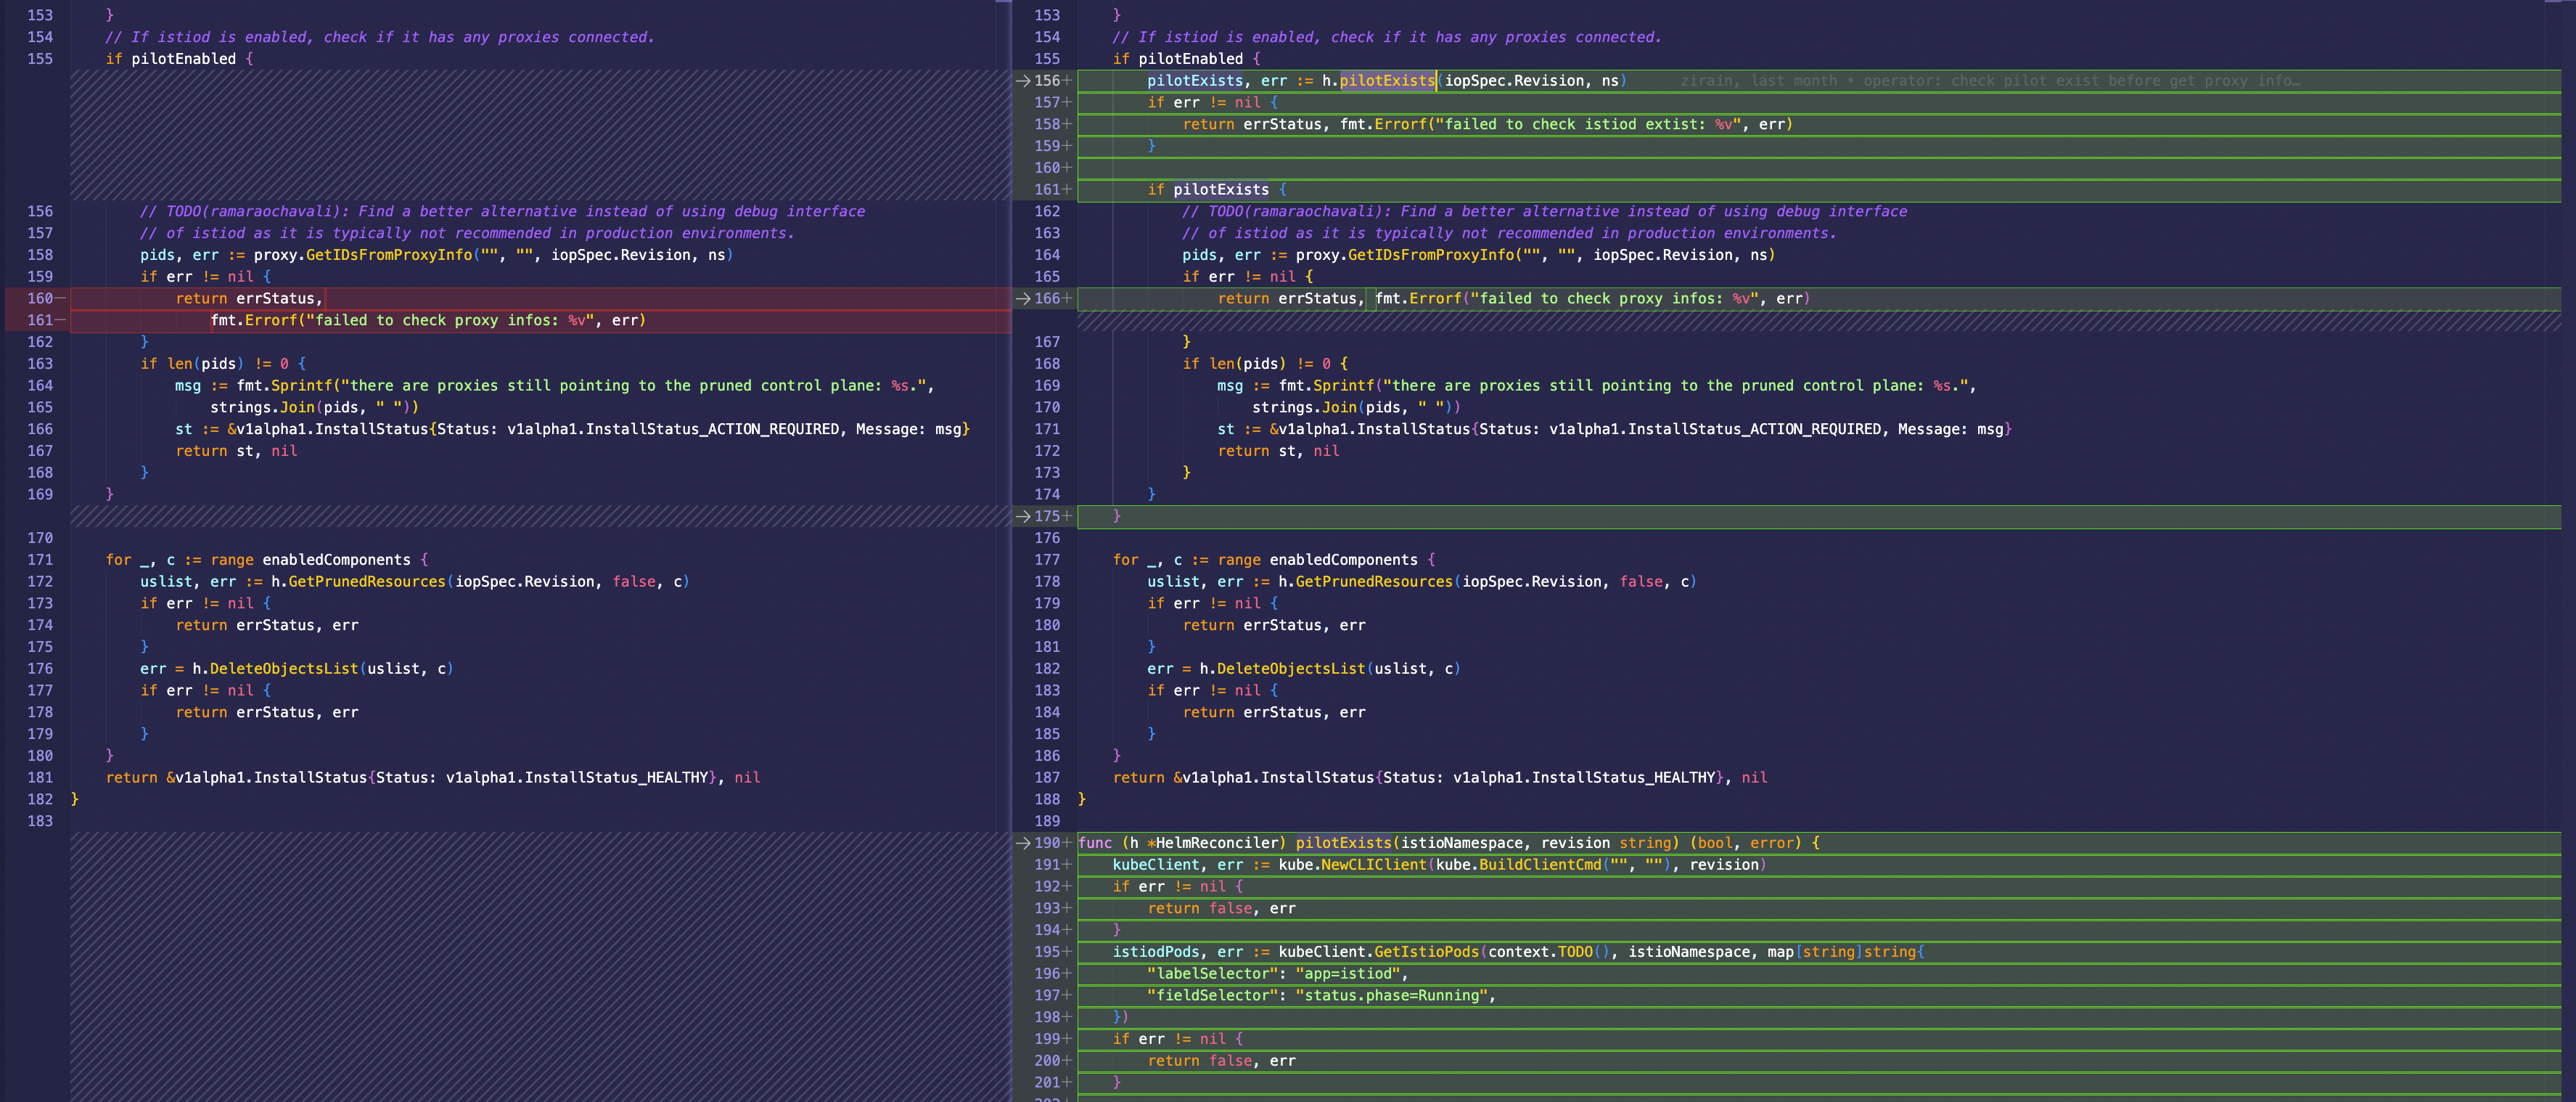Click the revert arrow beside right line 190

[1022, 843]
